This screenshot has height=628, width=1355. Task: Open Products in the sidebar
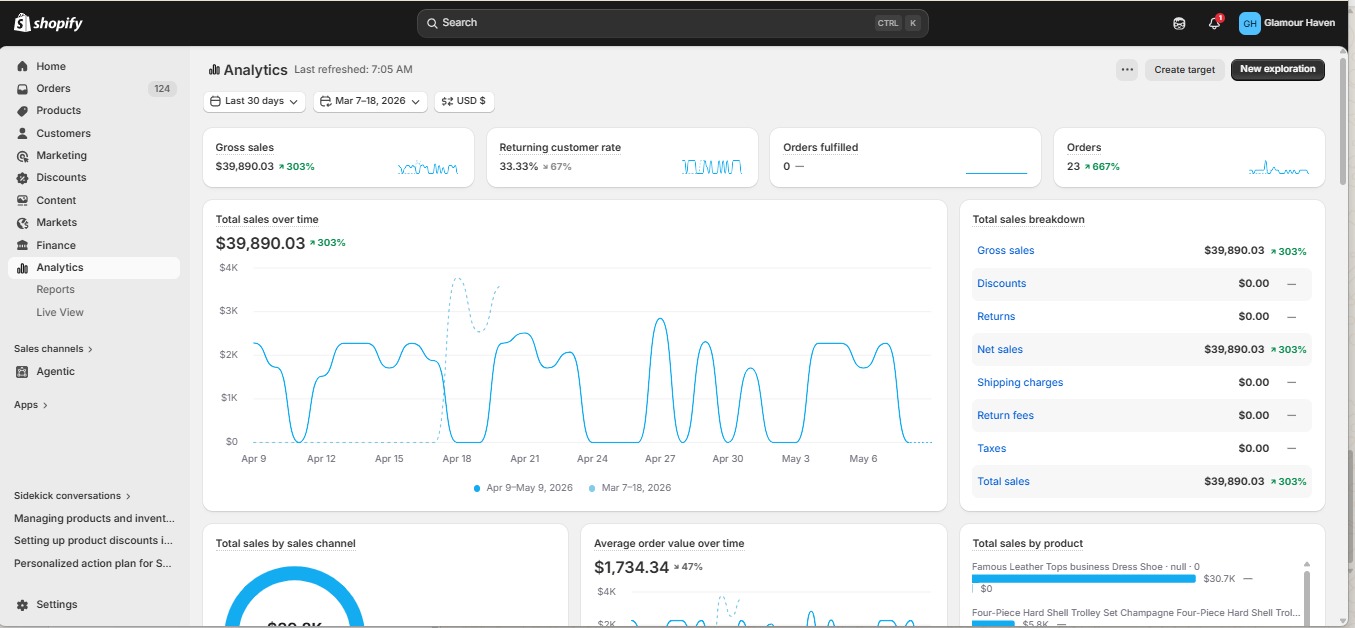(94, 111)
